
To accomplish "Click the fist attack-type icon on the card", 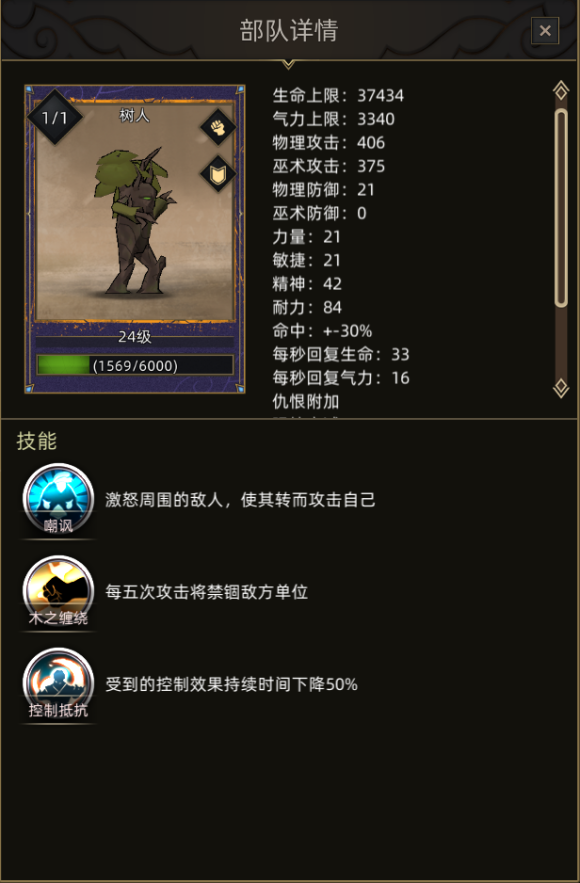I will [x=218, y=127].
